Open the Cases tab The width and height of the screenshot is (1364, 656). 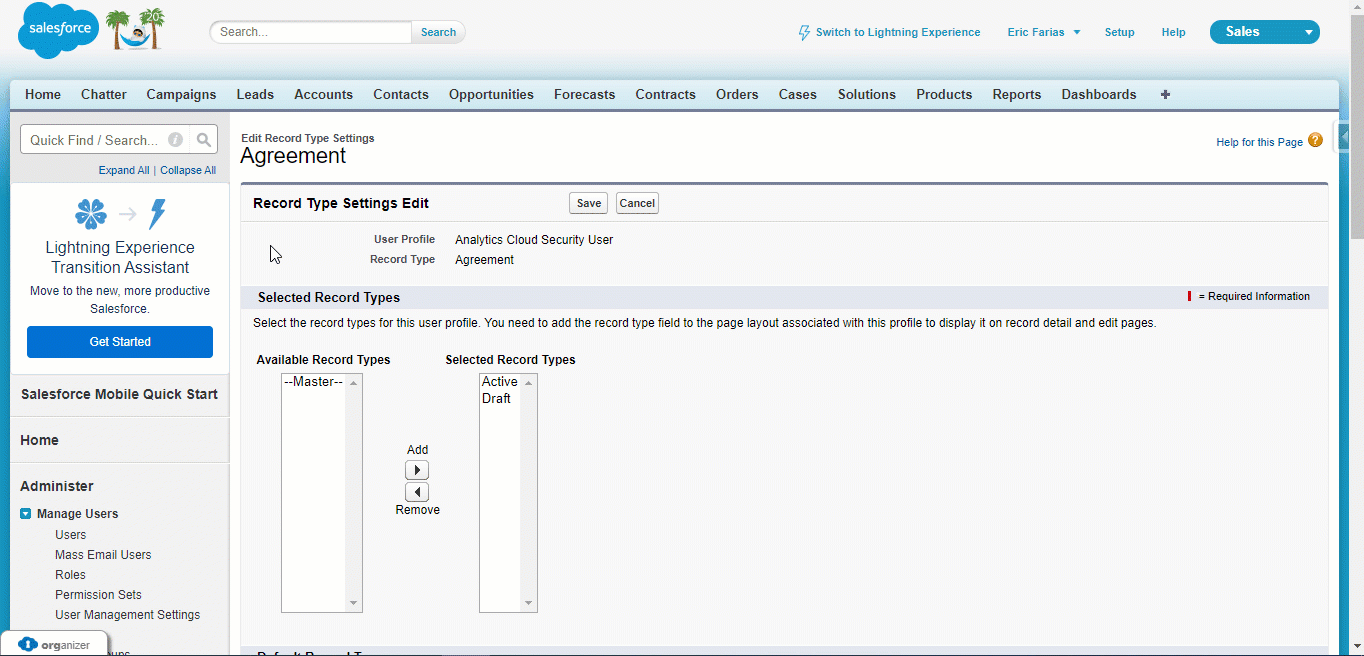(798, 94)
